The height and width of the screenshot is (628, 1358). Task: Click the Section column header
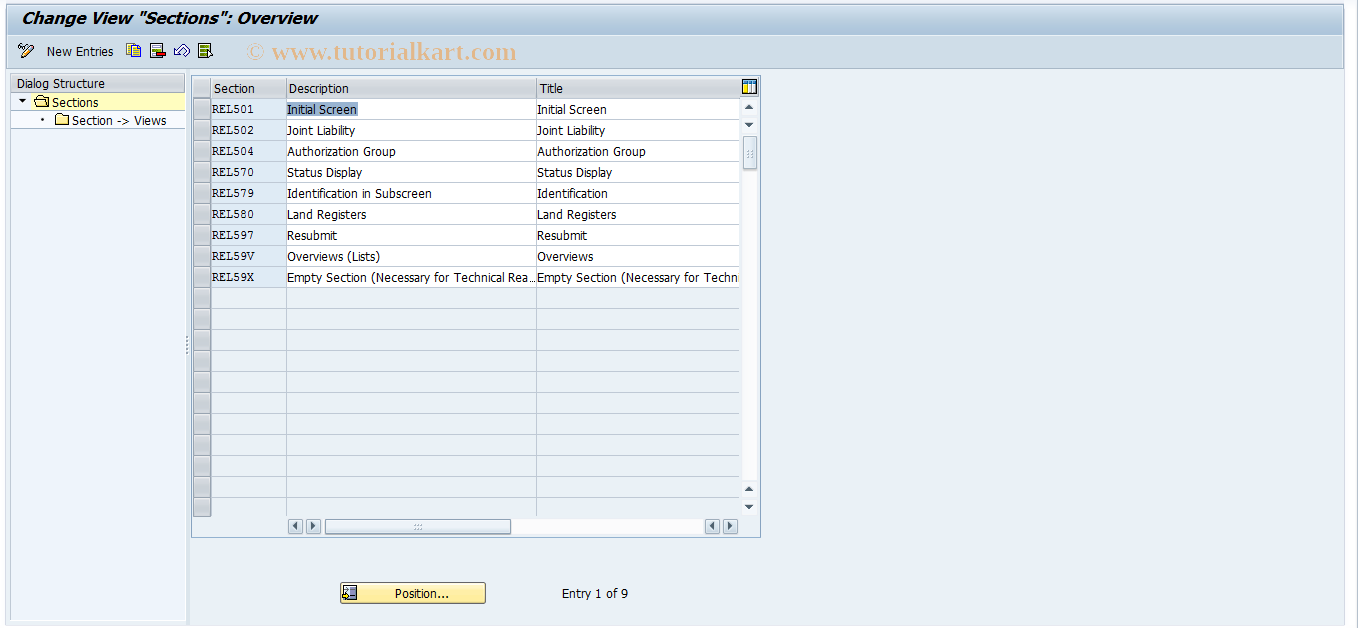(248, 88)
